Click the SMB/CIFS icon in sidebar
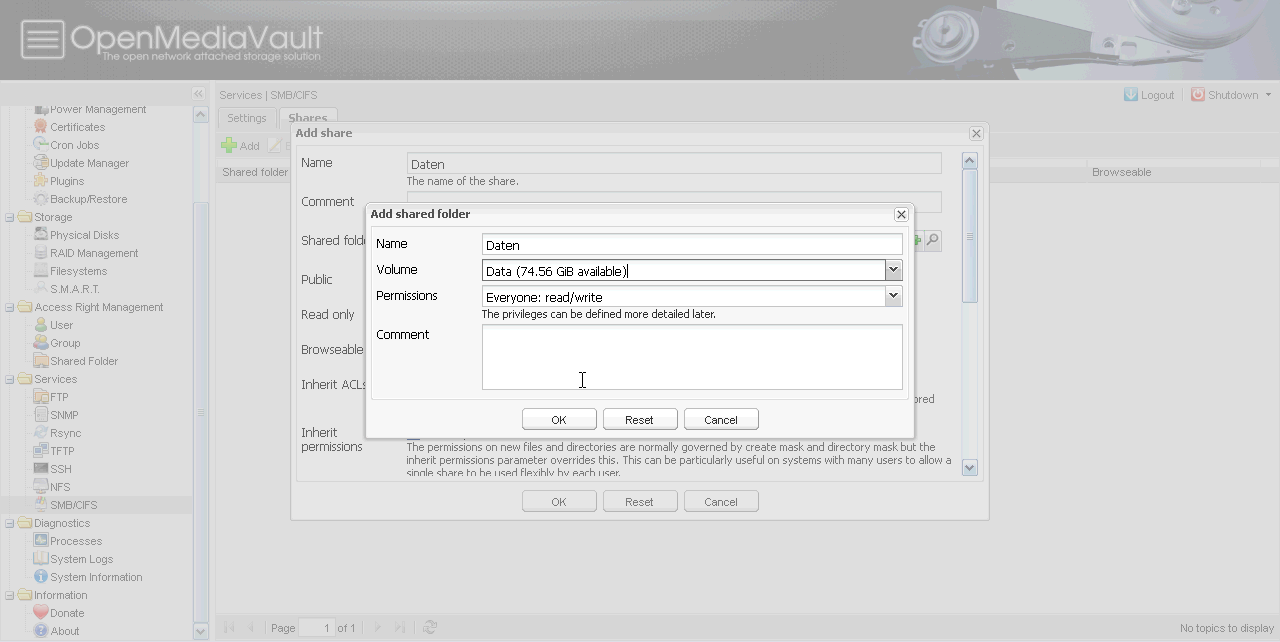This screenshot has height=642, width=1280. point(41,505)
